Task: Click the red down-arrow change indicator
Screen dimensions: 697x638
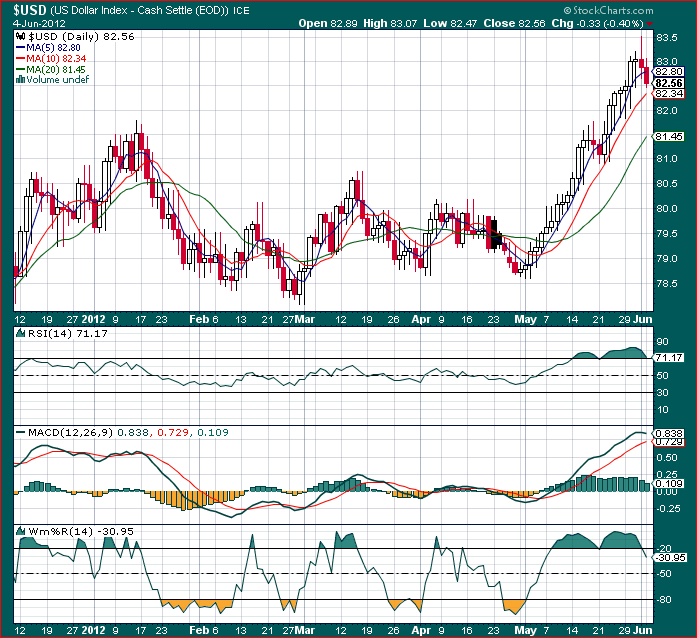Action: [649, 24]
